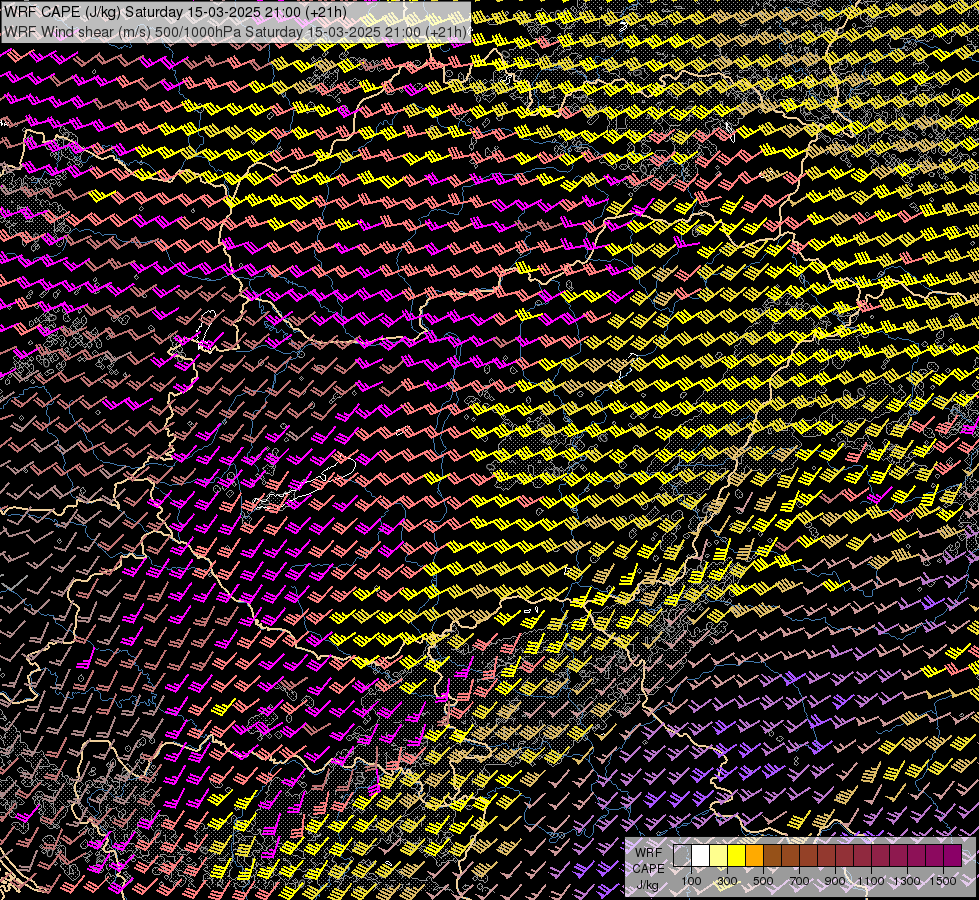Click the 500 legend value label
Image resolution: width=979 pixels, height=900 pixels.
click(763, 881)
